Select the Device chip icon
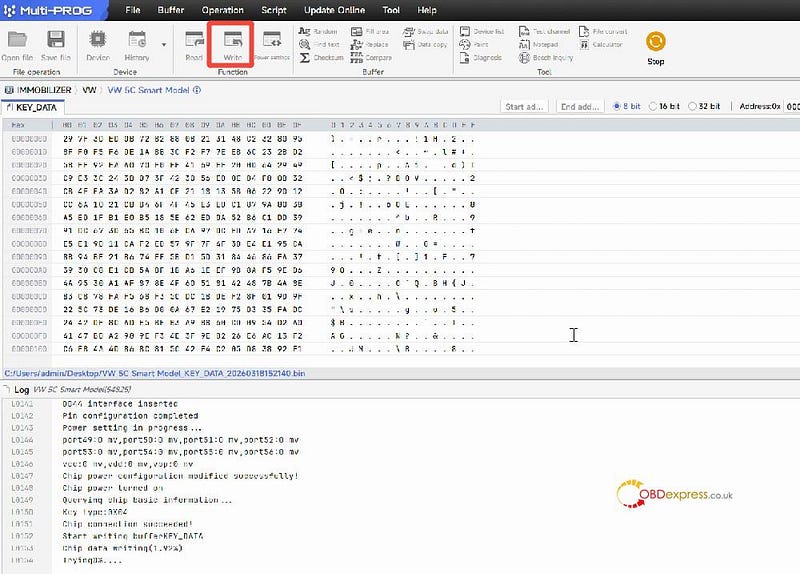Image resolution: width=800 pixels, height=574 pixels. coord(97,39)
